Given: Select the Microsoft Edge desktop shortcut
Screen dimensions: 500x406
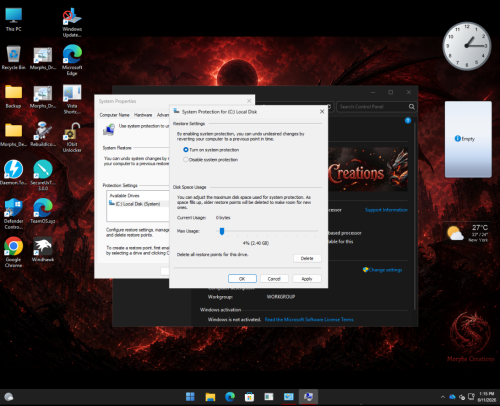Looking at the screenshot, I should (x=72, y=60).
